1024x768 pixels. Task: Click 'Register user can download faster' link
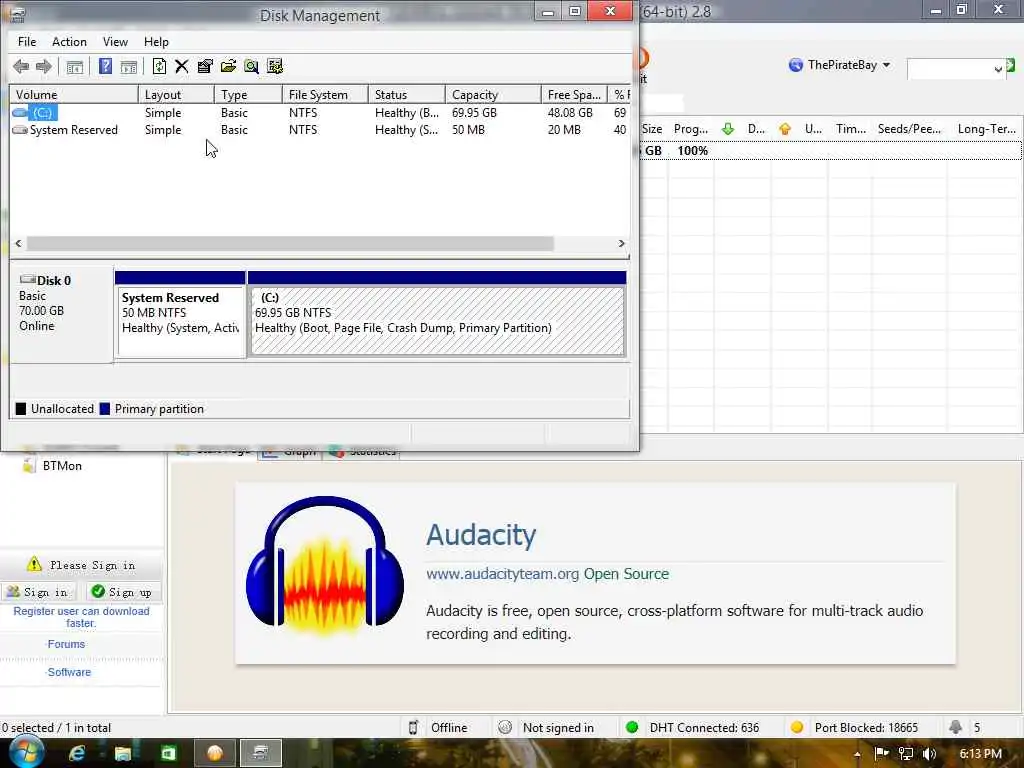82,617
